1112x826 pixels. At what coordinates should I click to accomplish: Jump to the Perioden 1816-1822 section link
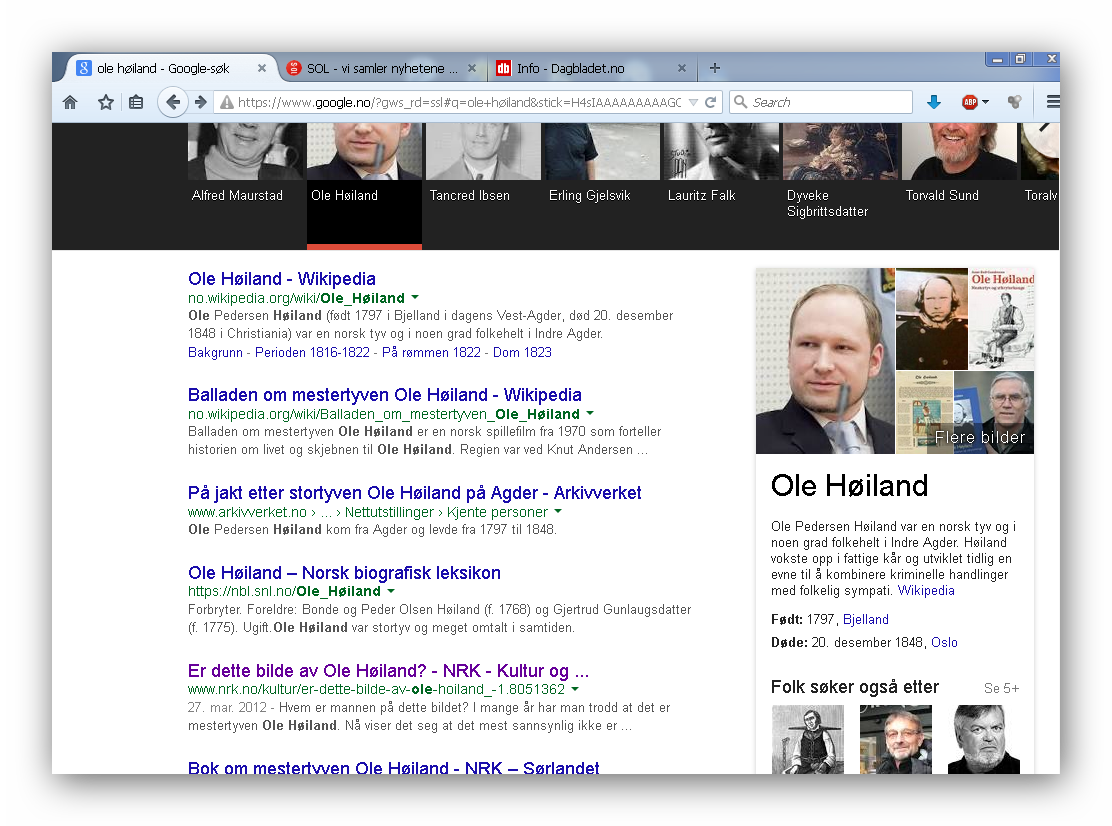(x=312, y=352)
